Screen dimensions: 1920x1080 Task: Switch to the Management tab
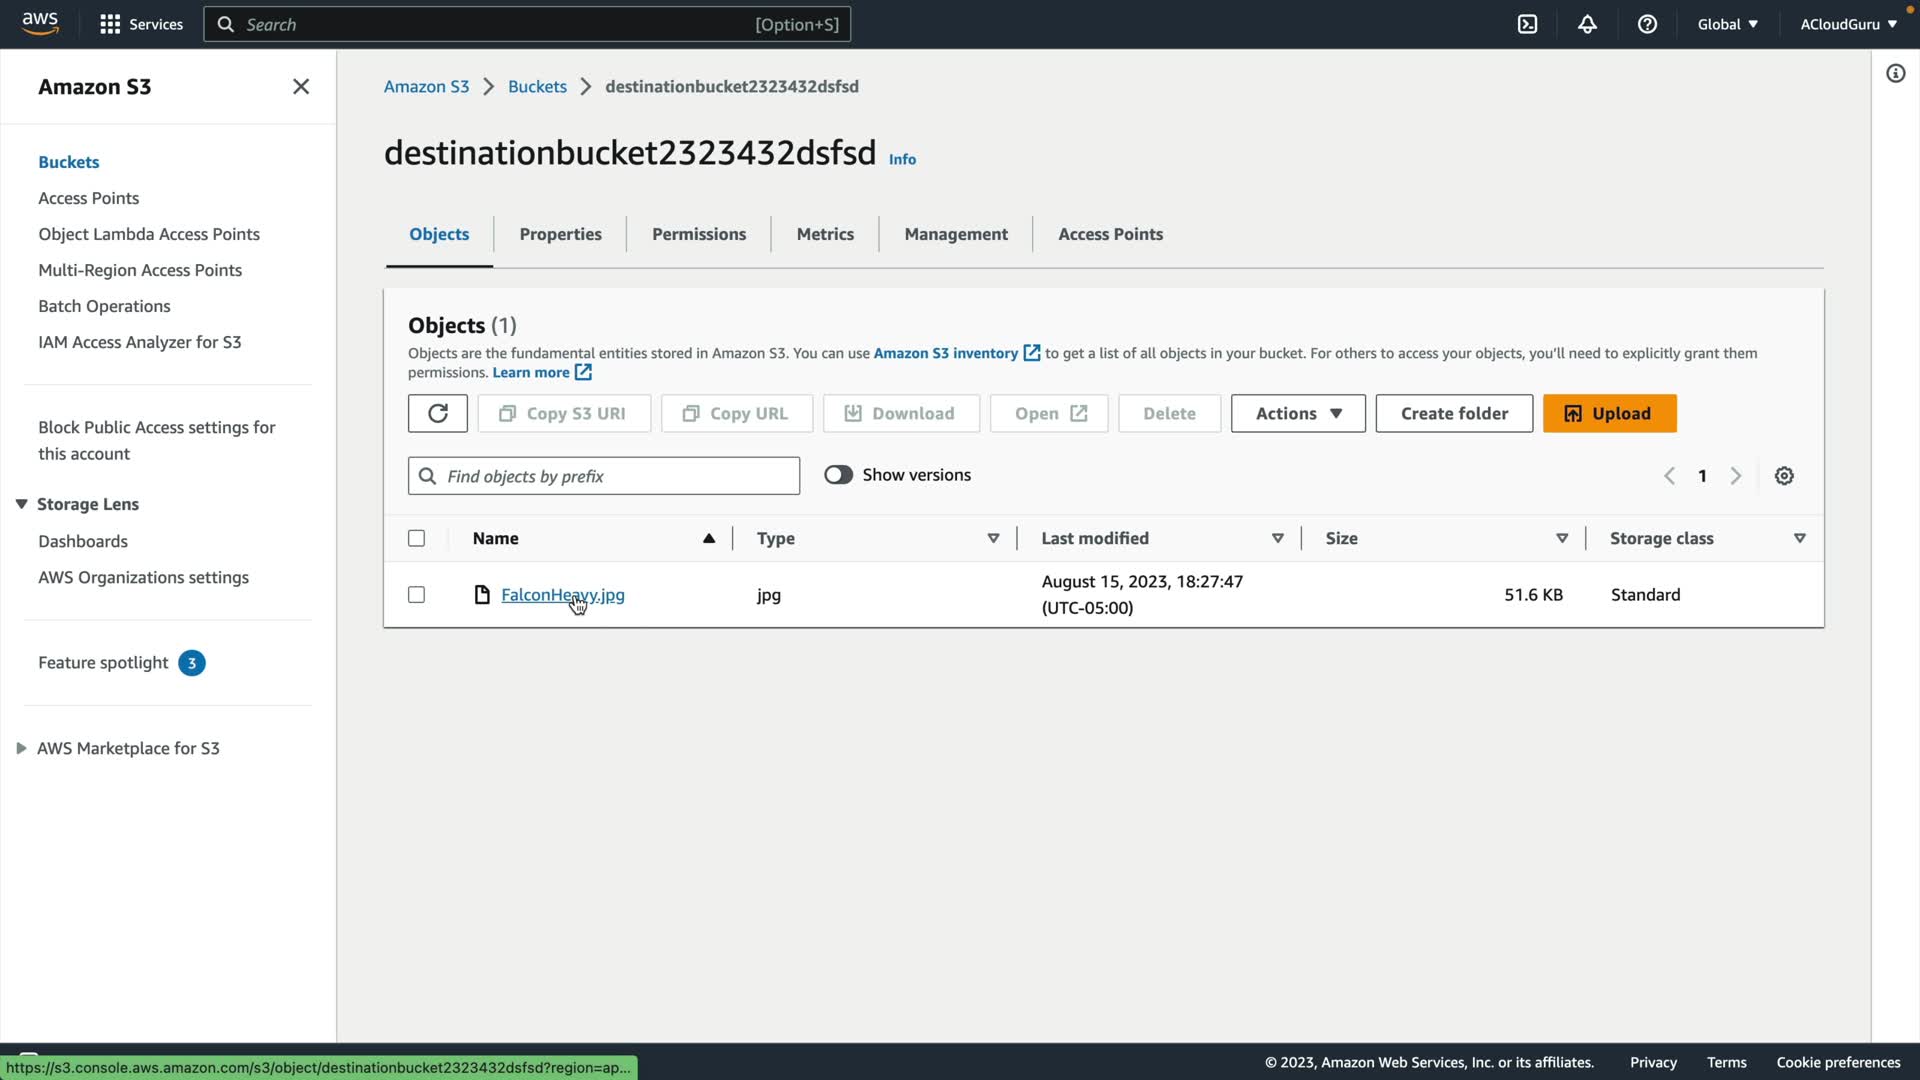[955, 234]
